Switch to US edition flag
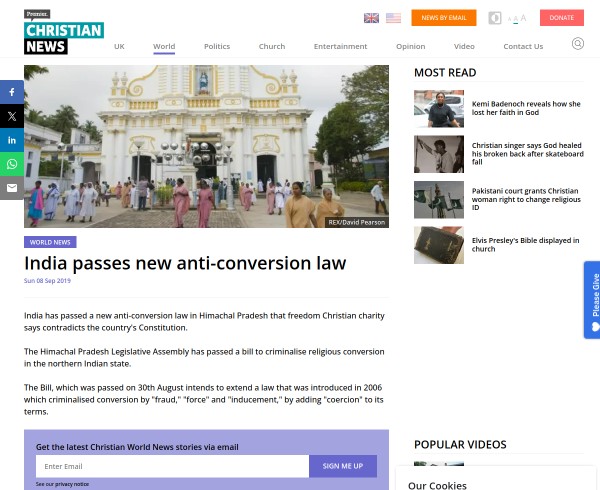The height and width of the screenshot is (490, 600). [x=393, y=18]
